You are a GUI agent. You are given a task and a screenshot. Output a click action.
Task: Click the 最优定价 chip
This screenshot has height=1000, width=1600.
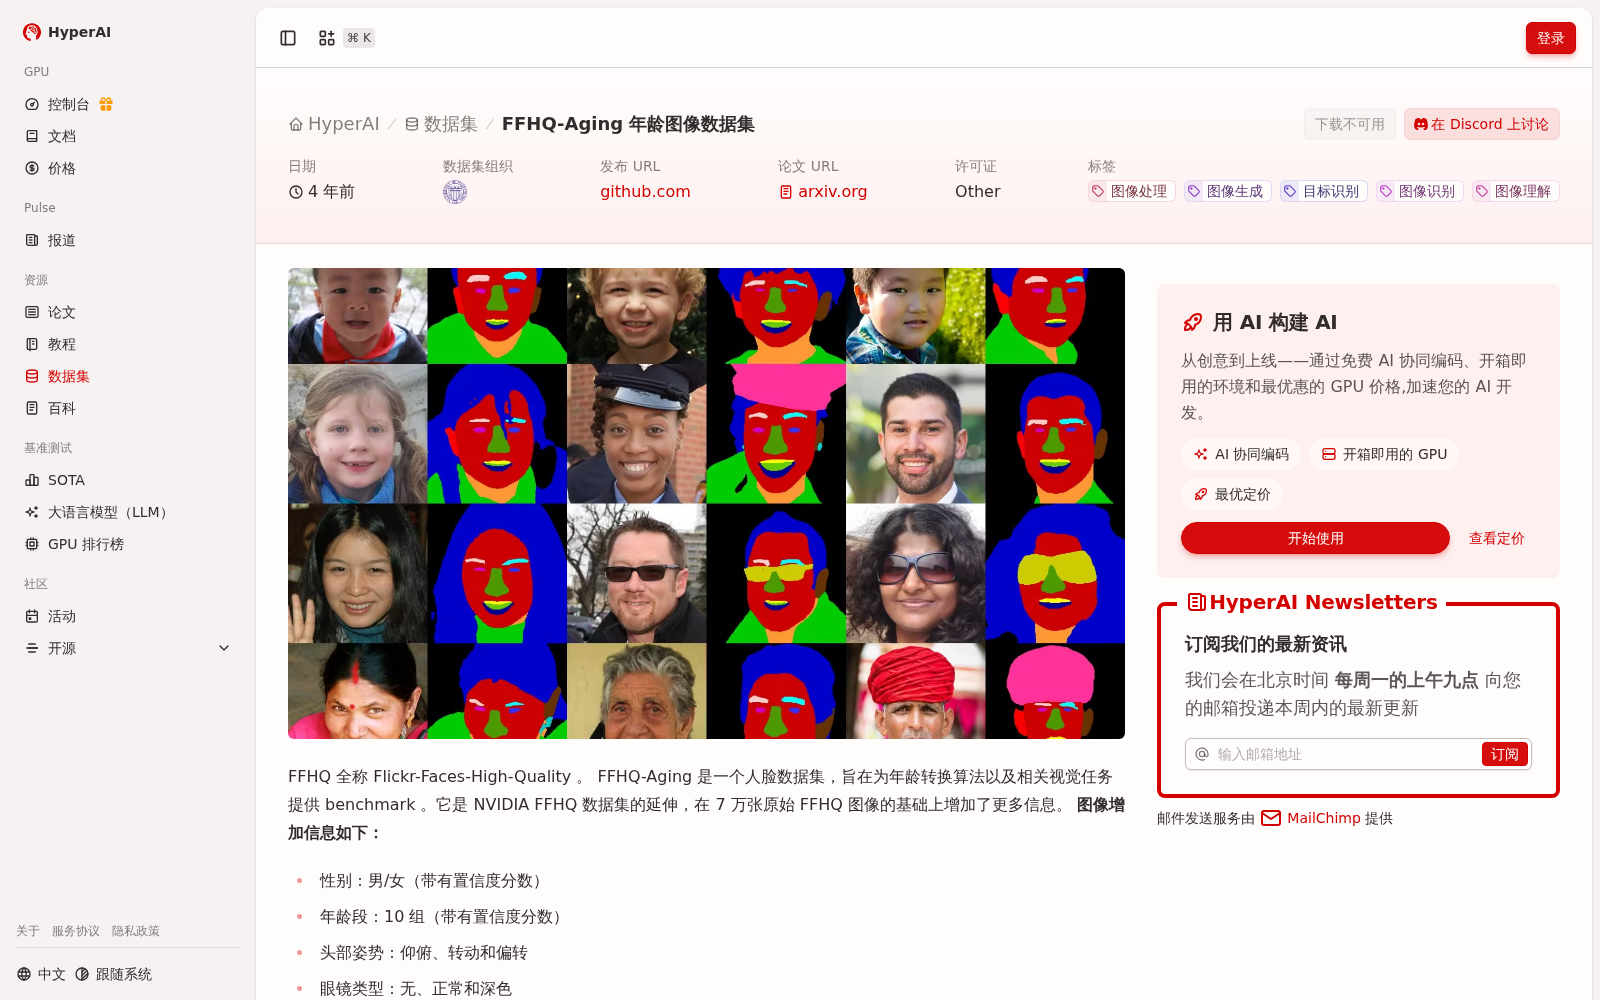1232,494
